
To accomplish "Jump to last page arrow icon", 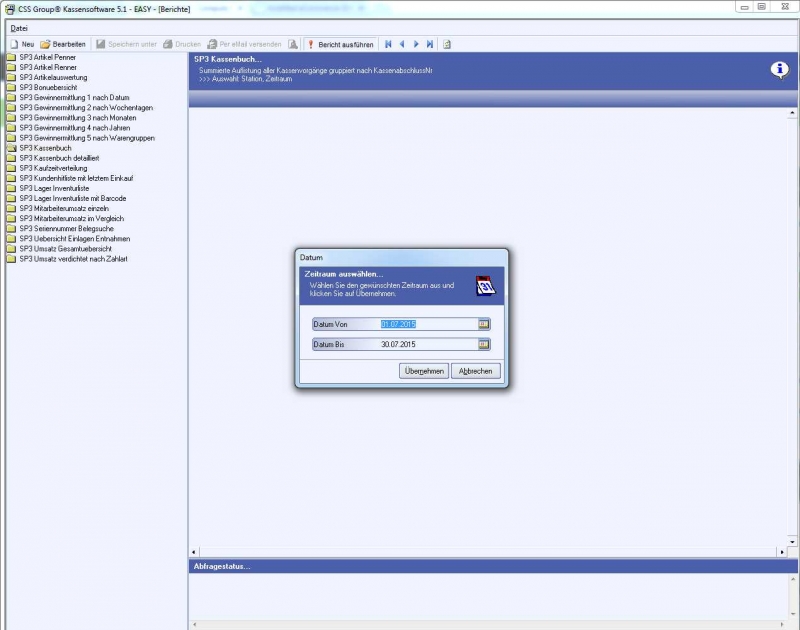I will point(430,44).
